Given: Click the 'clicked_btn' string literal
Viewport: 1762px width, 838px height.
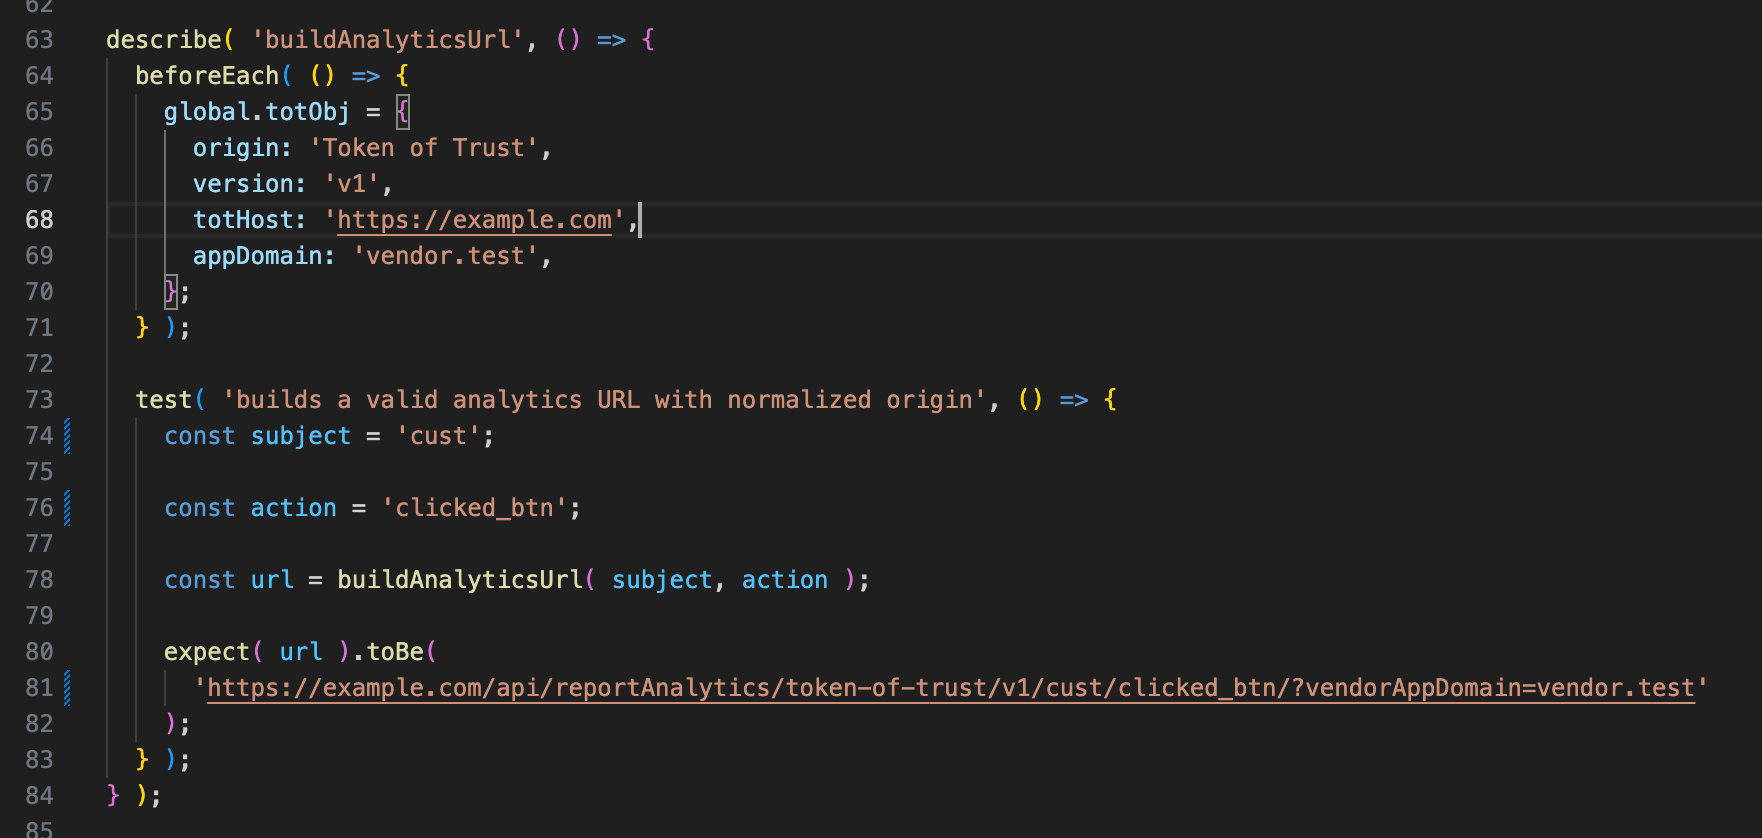Looking at the screenshot, I should coord(474,508).
